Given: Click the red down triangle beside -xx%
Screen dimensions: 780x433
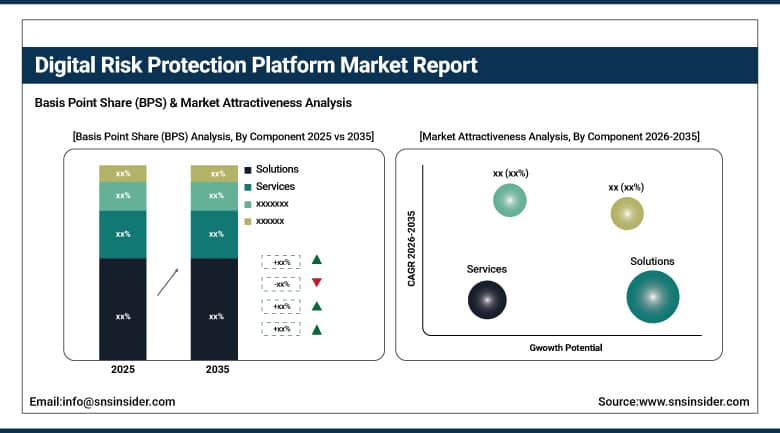Looking at the screenshot, I should (316, 283).
